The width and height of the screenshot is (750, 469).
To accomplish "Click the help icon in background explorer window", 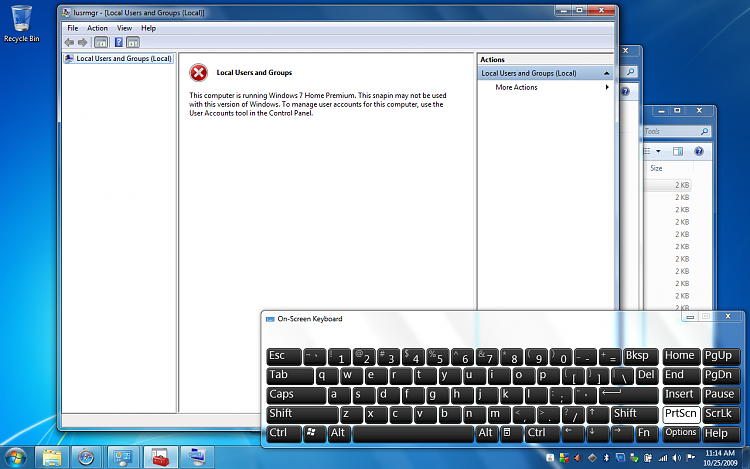I will tap(699, 152).
